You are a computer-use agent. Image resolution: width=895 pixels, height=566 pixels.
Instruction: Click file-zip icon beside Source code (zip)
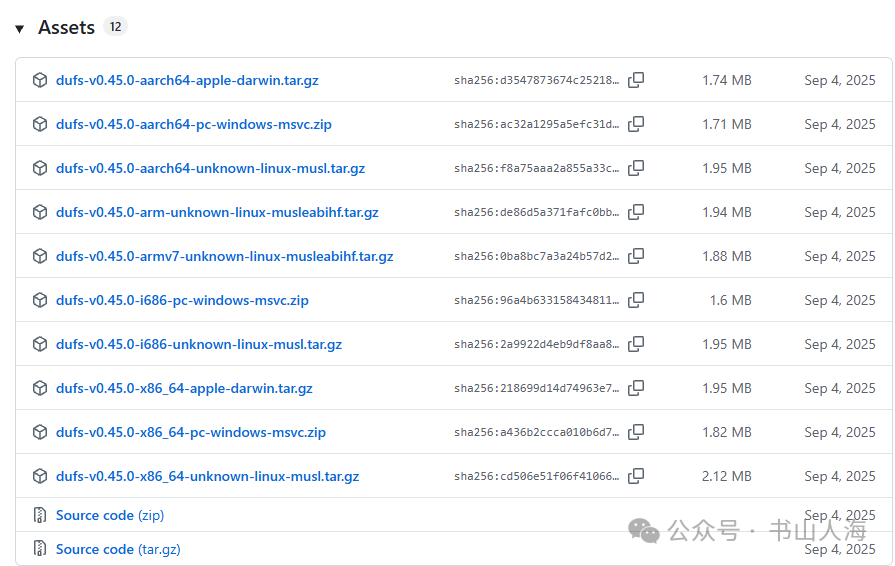coord(40,515)
